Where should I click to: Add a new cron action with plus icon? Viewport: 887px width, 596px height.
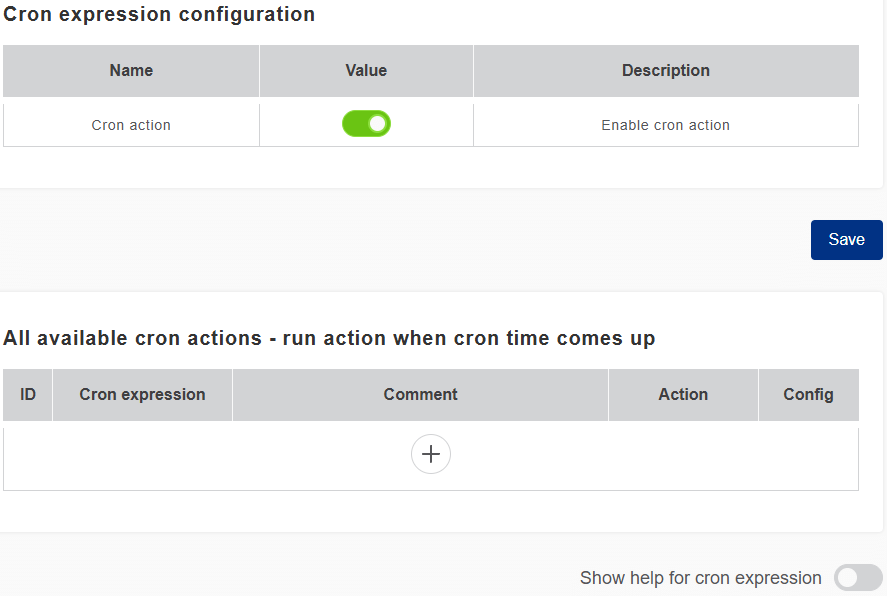point(431,454)
